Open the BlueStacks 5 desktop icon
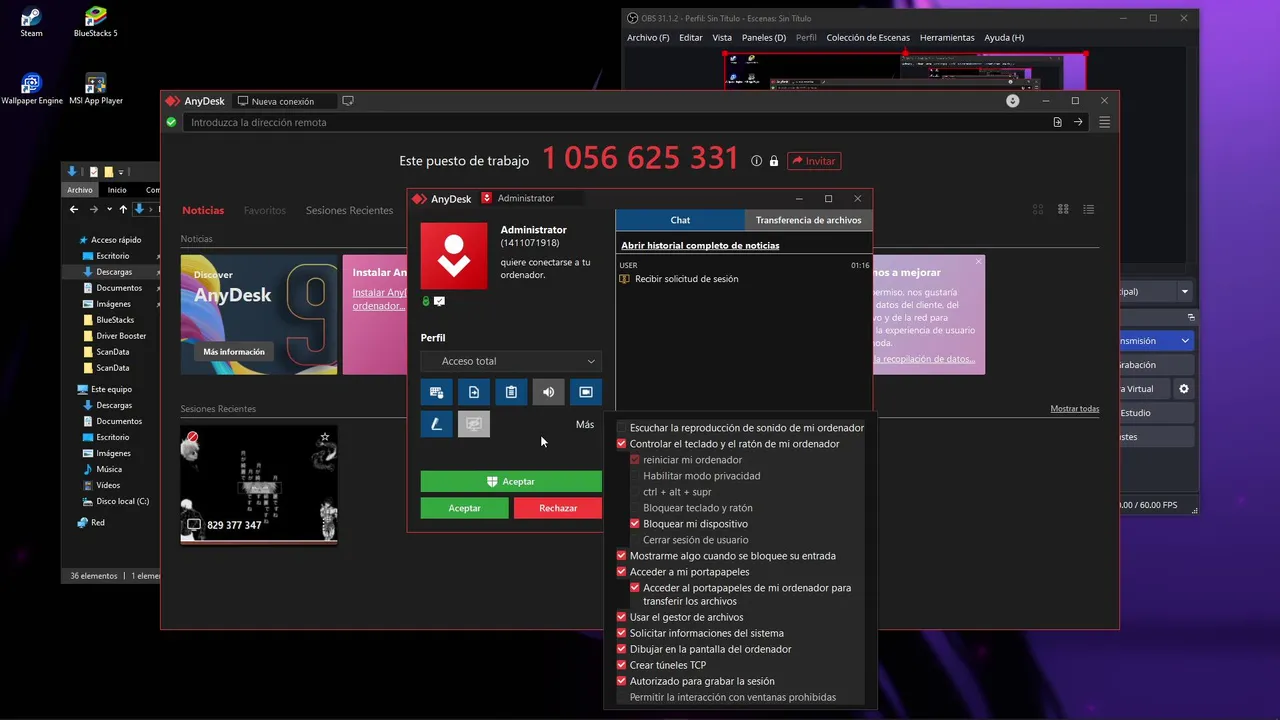The image size is (1280, 720). click(95, 22)
